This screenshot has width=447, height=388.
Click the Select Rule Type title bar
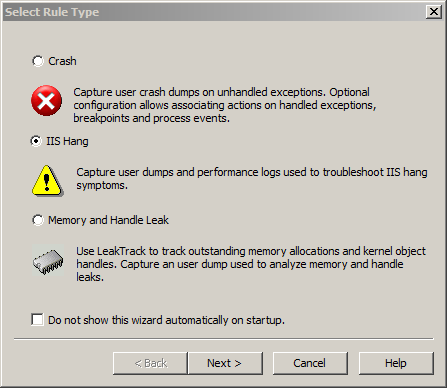tap(213, 12)
